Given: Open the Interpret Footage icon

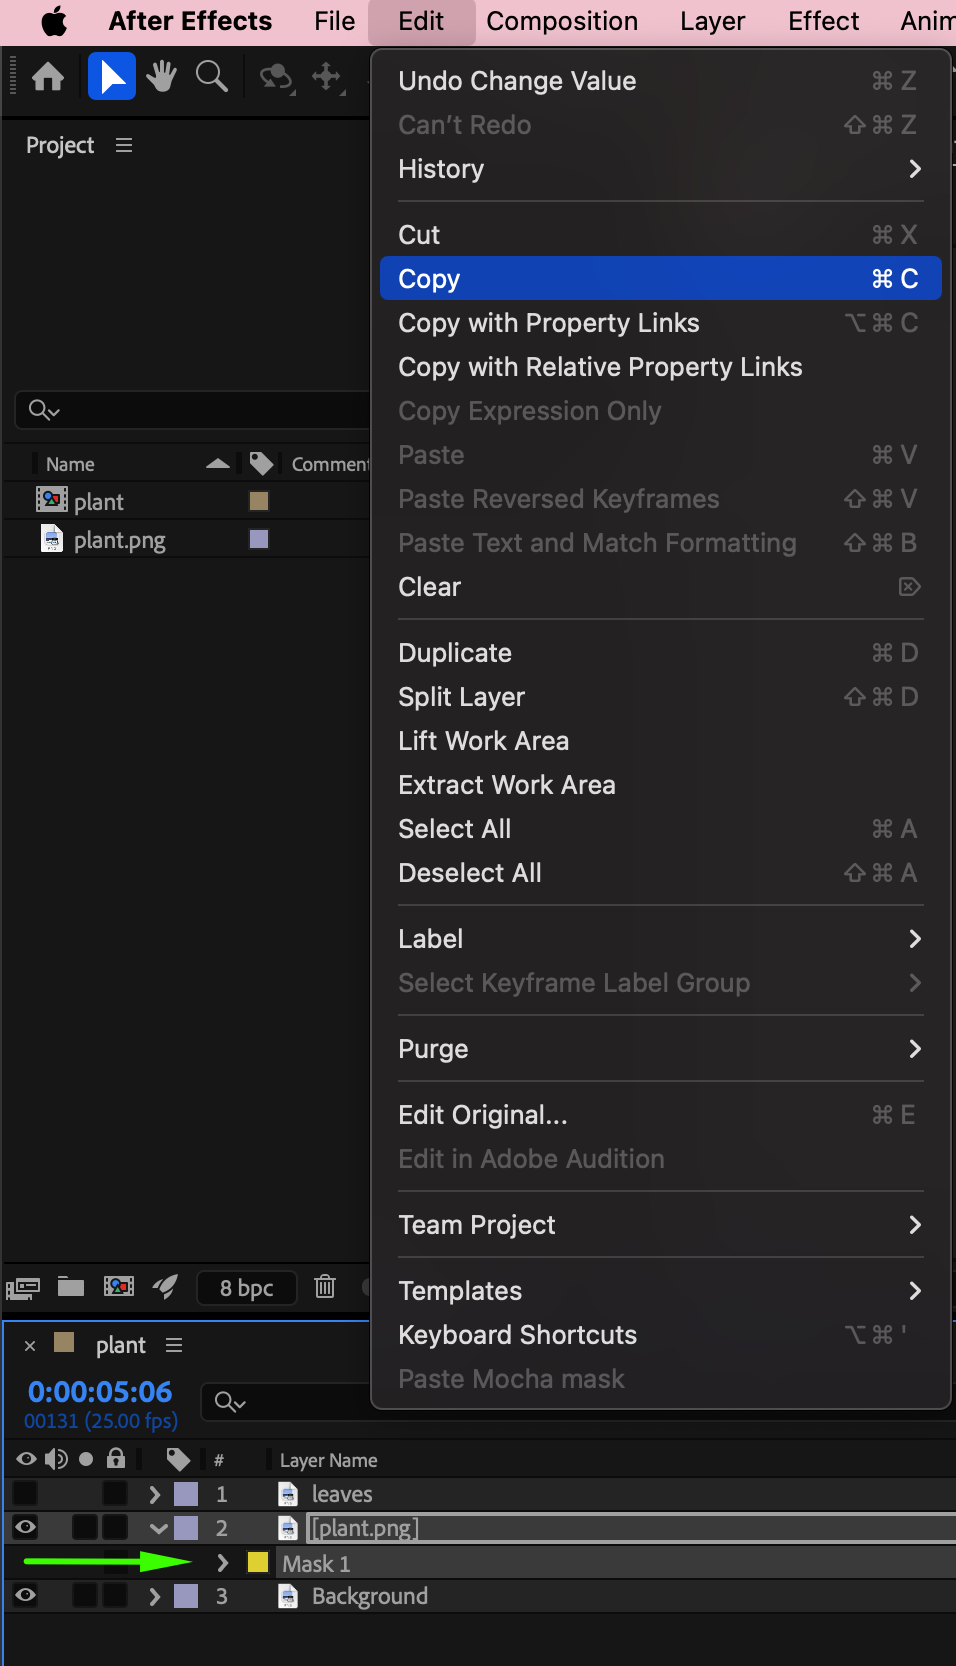Looking at the screenshot, I should point(23,1289).
